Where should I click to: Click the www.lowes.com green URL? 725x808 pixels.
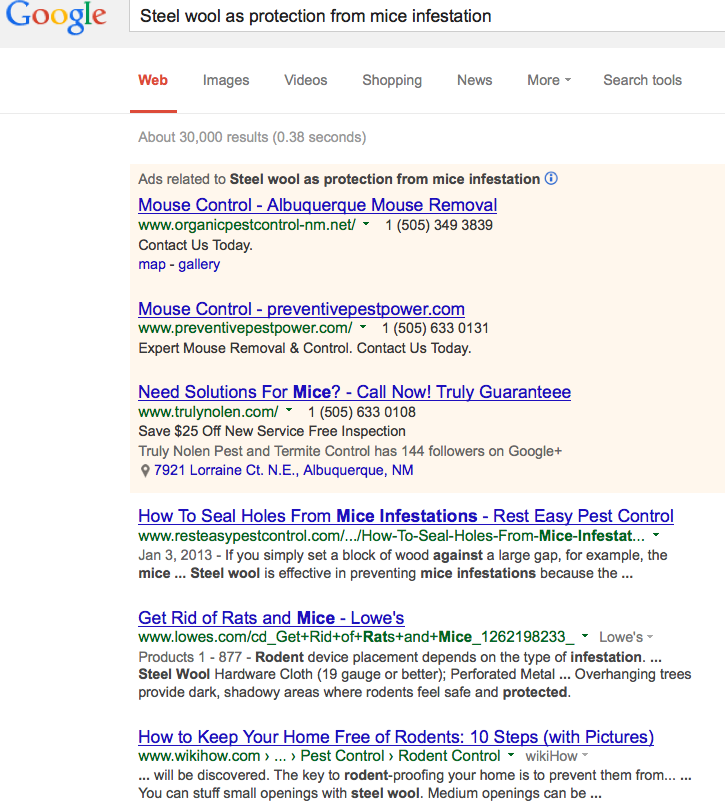(356, 637)
